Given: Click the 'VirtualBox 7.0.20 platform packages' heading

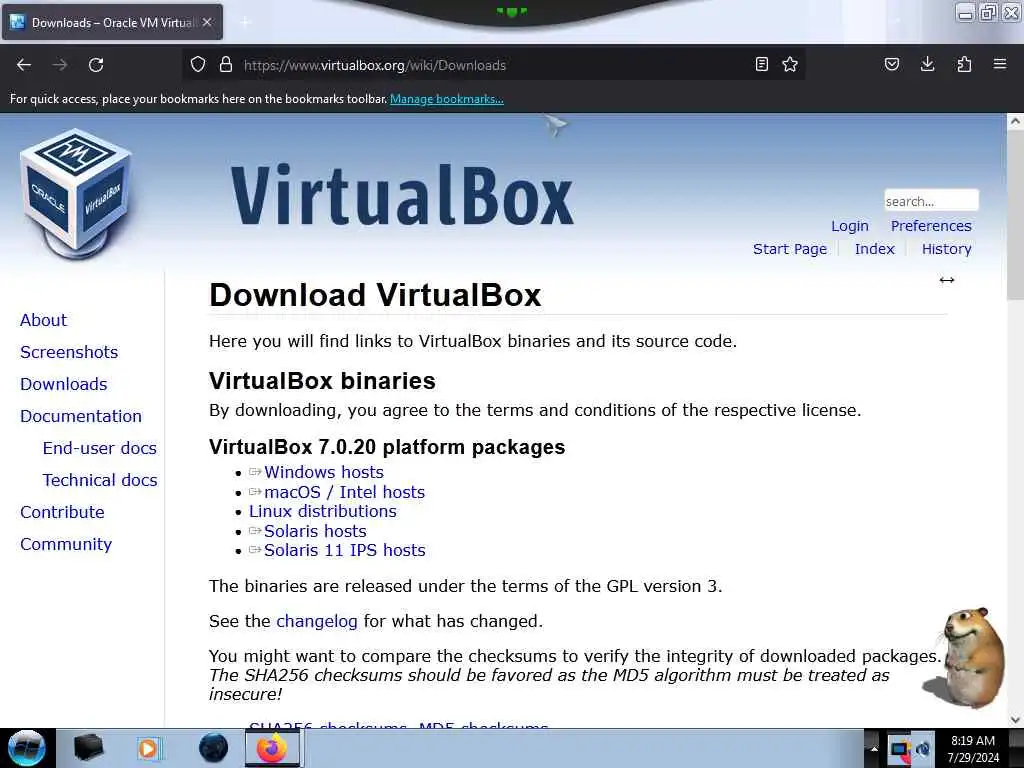Looking at the screenshot, I should pos(387,447).
